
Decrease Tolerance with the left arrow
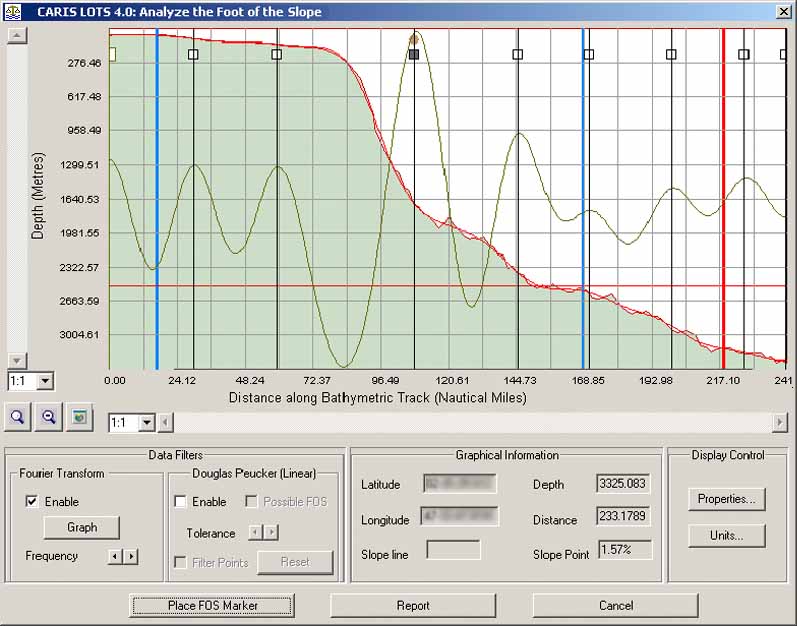click(x=256, y=533)
